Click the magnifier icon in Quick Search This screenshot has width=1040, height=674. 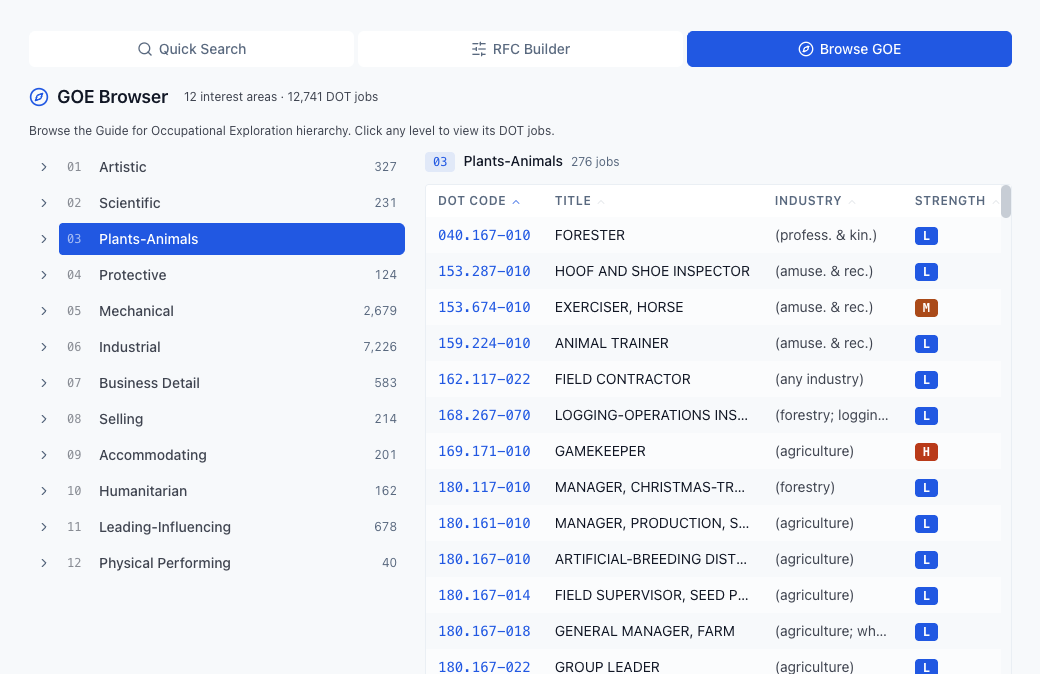[x=145, y=49]
